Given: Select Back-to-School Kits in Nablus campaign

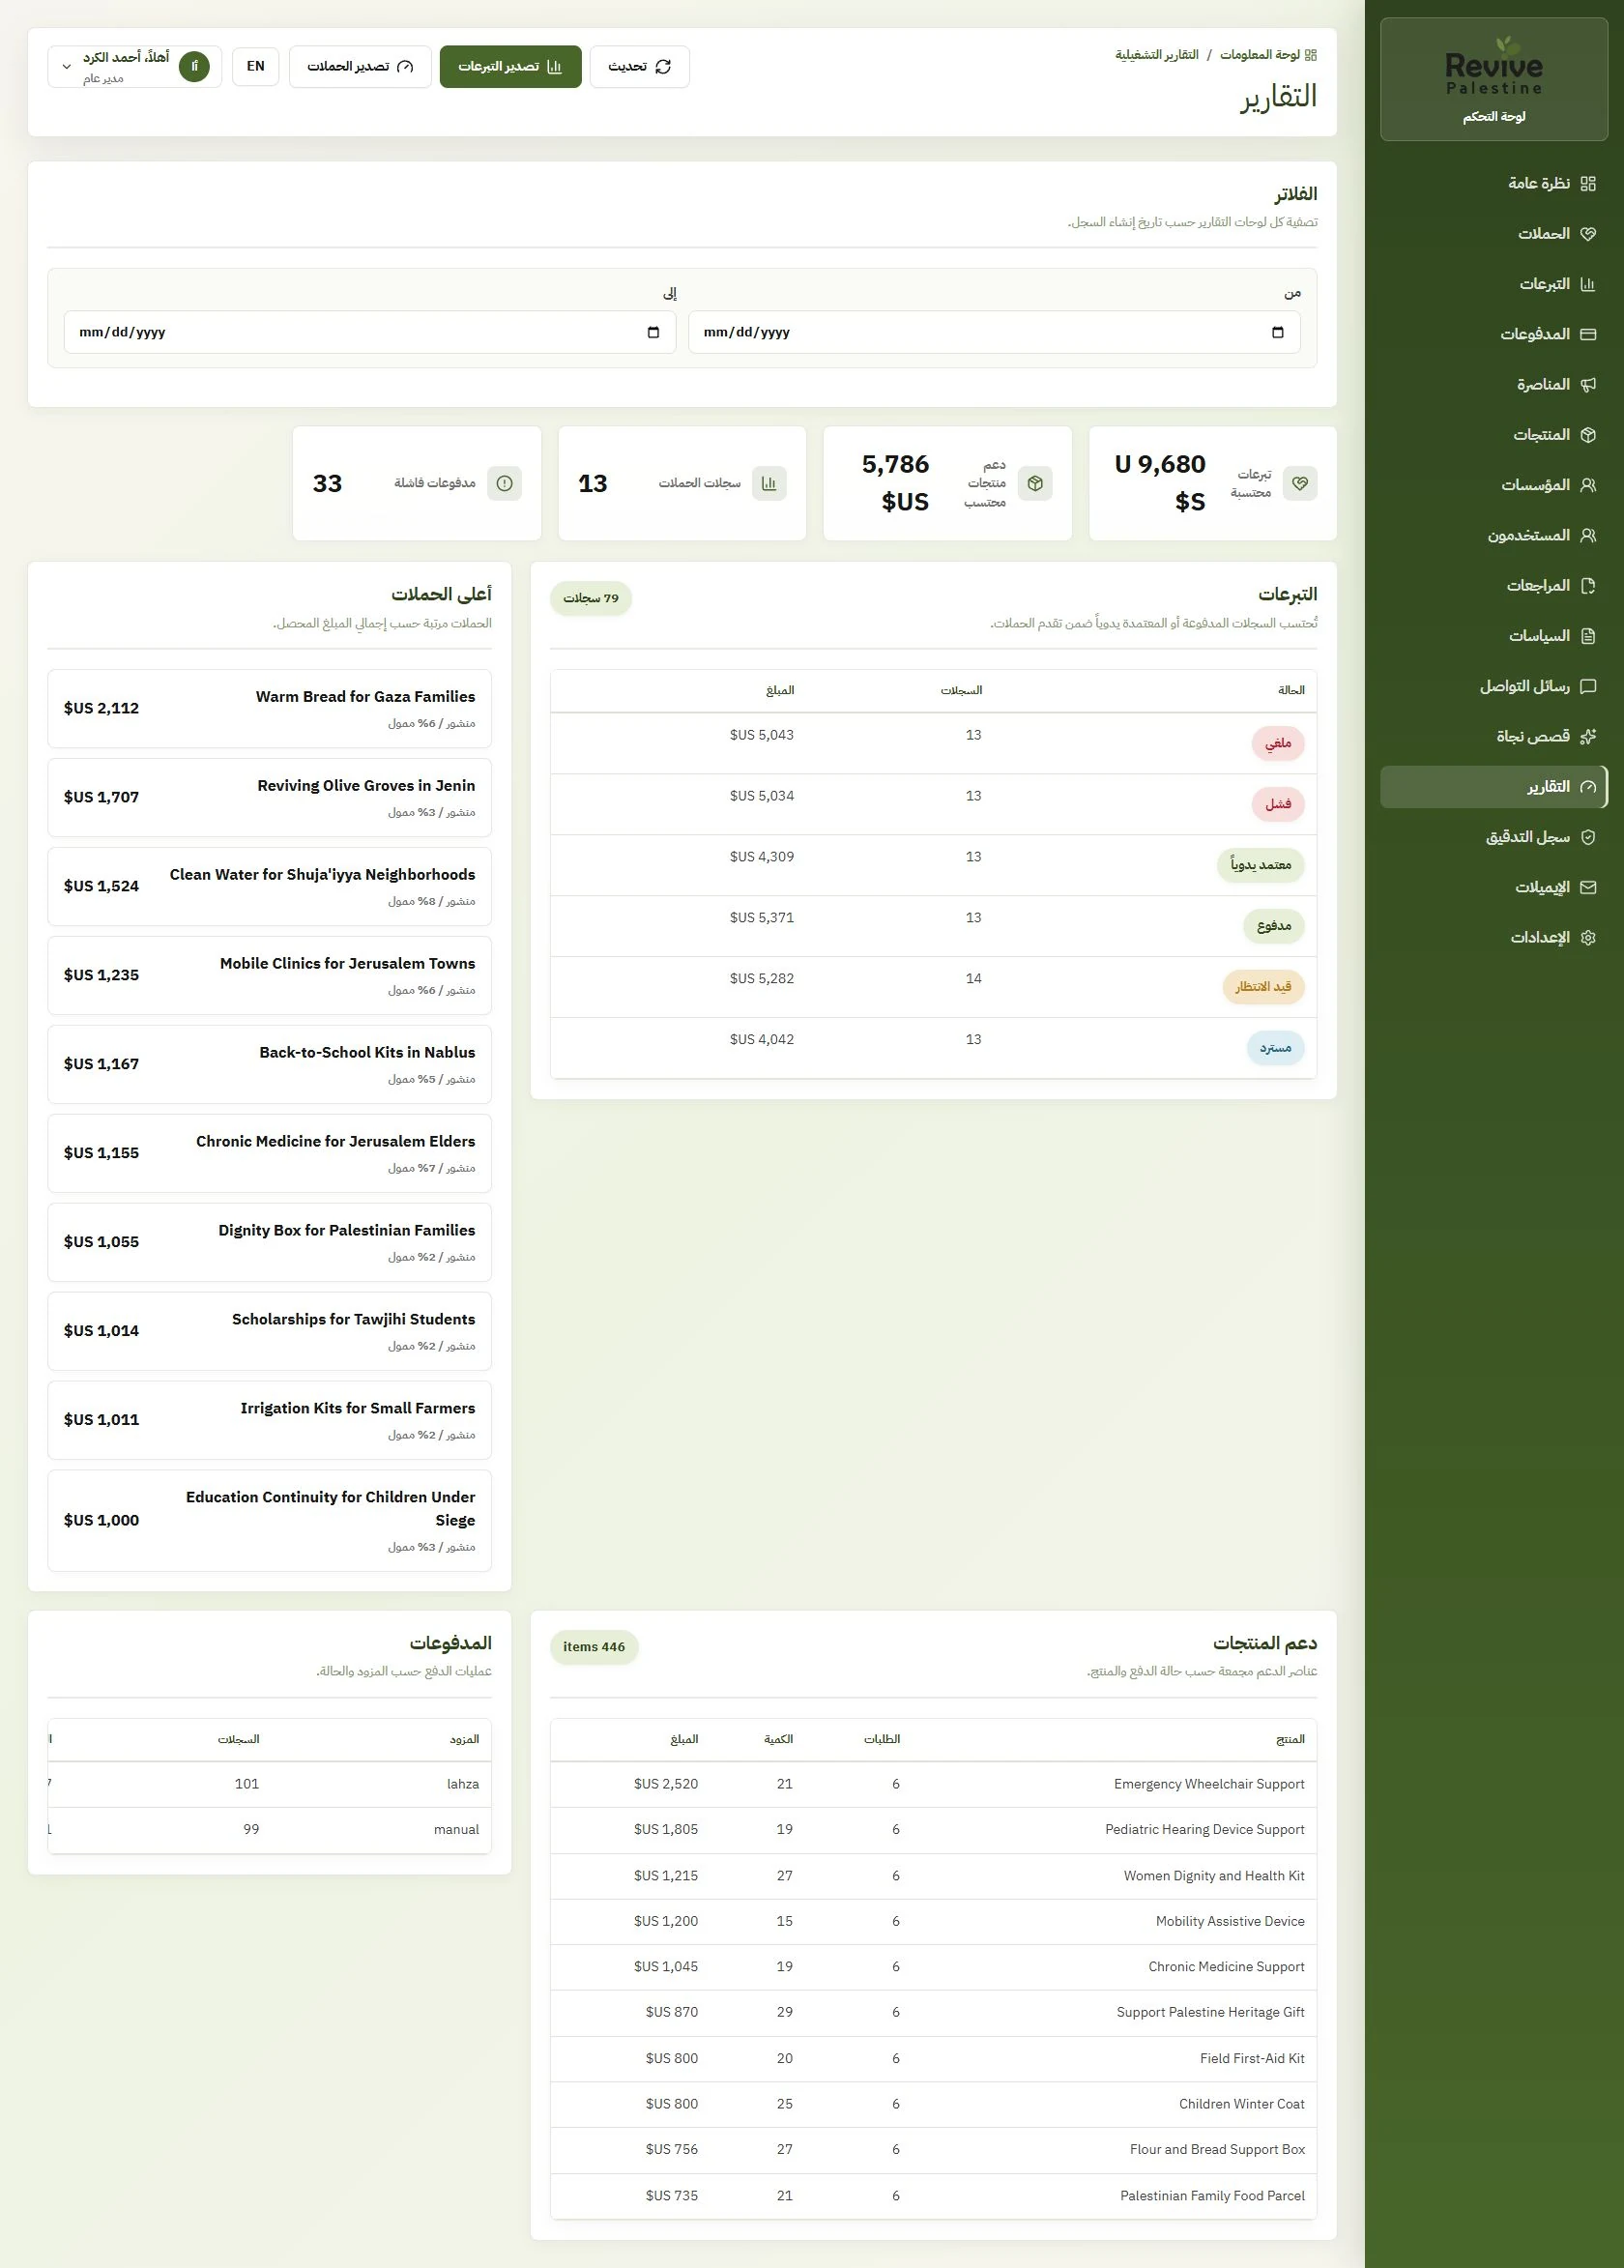Looking at the screenshot, I should coord(269,1064).
